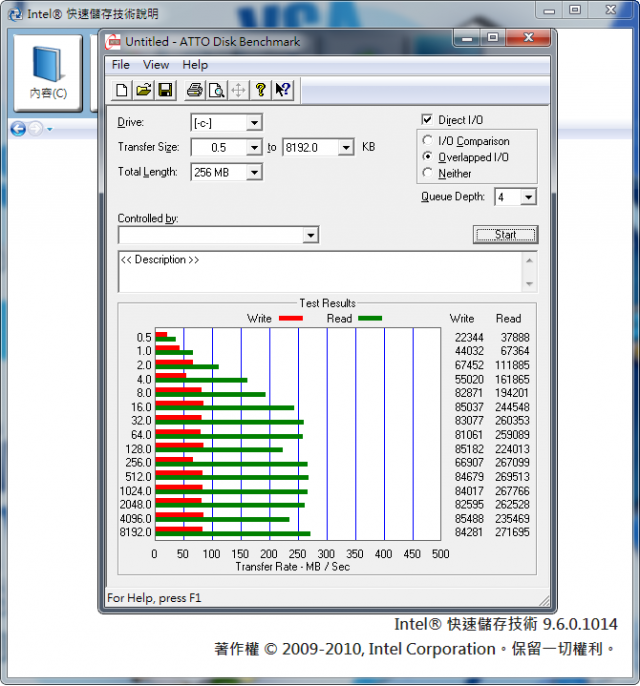Viewport: 640px width, 686px height.
Task: Click the Intel Corporation copyright line
Action: [415, 649]
